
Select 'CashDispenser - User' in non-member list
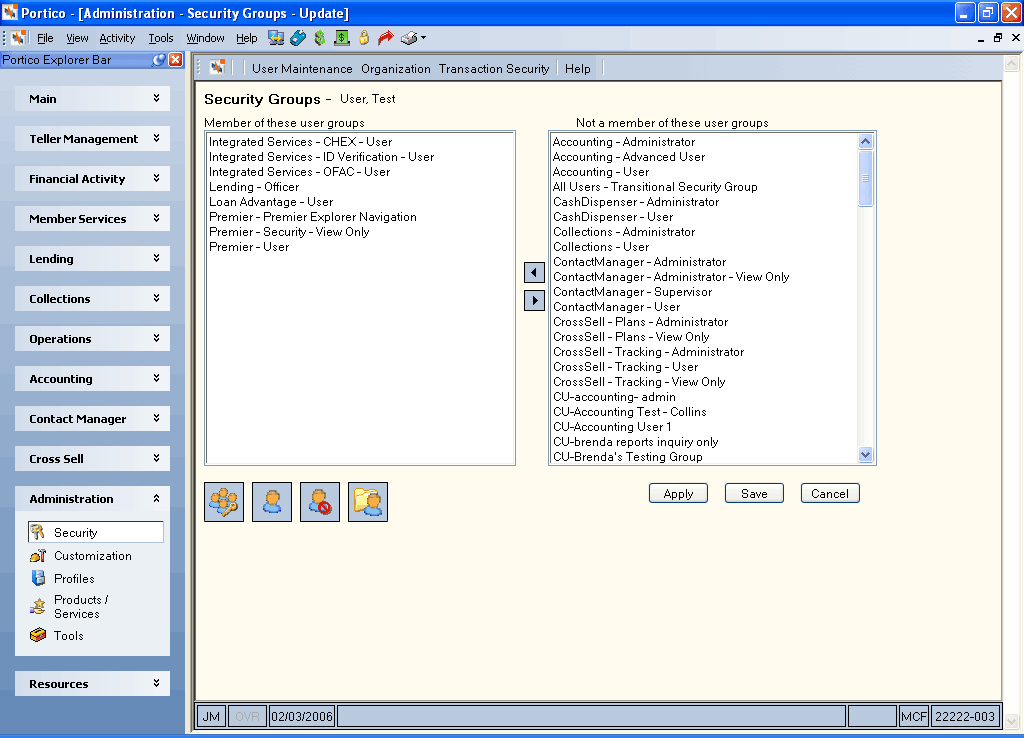pyautogui.click(x=613, y=217)
